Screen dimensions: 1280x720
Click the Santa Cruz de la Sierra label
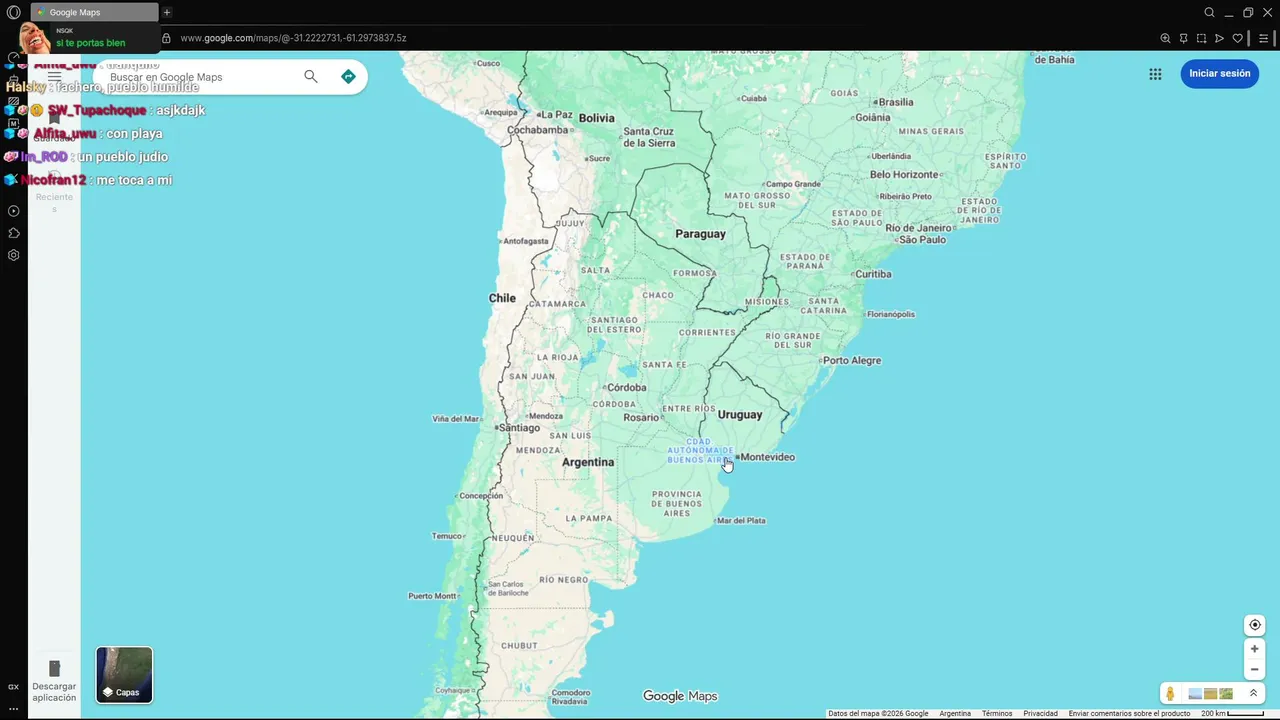point(649,137)
